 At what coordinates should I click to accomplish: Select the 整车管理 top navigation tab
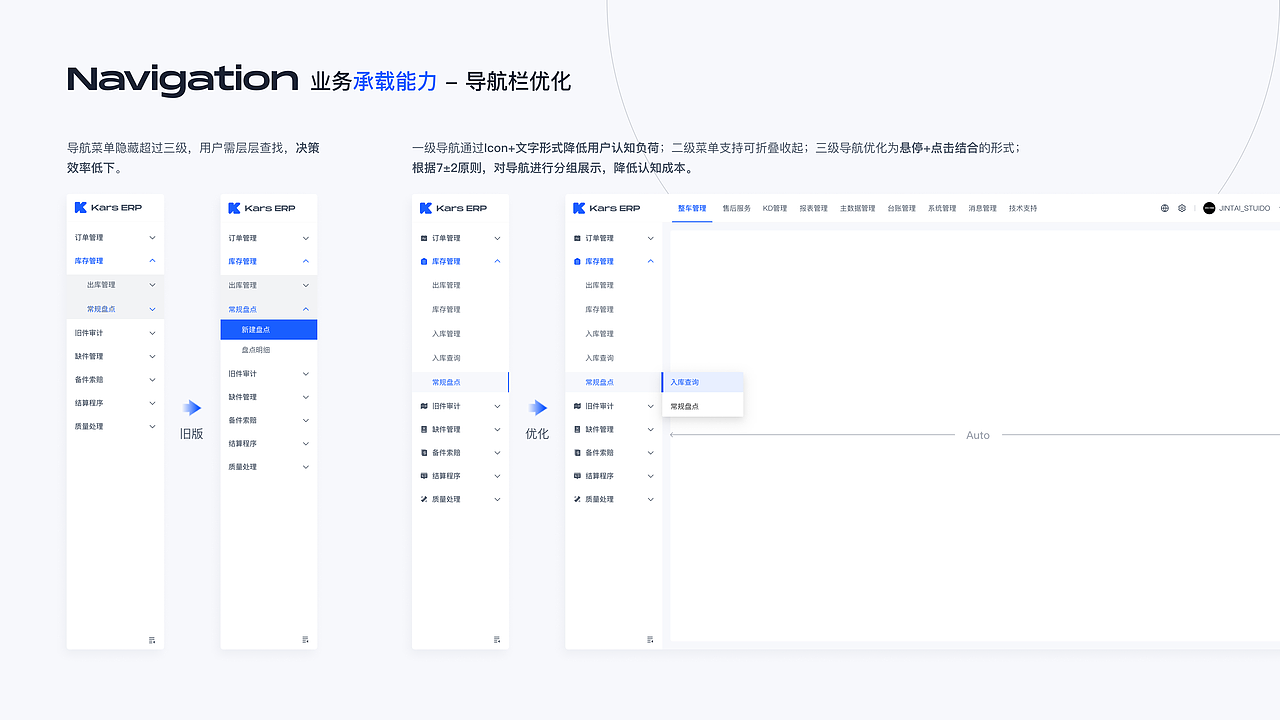pos(692,208)
